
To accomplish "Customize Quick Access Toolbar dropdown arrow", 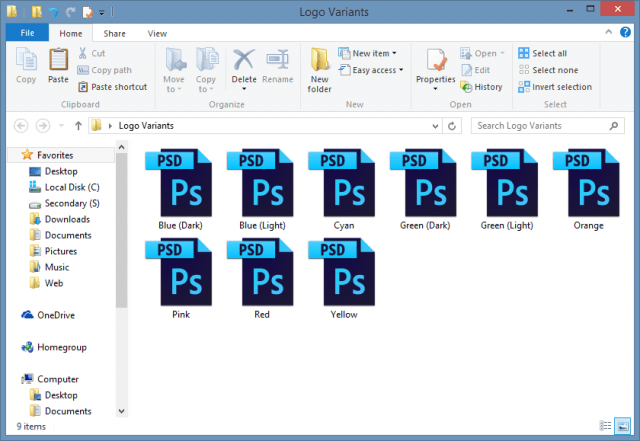I will [101, 13].
